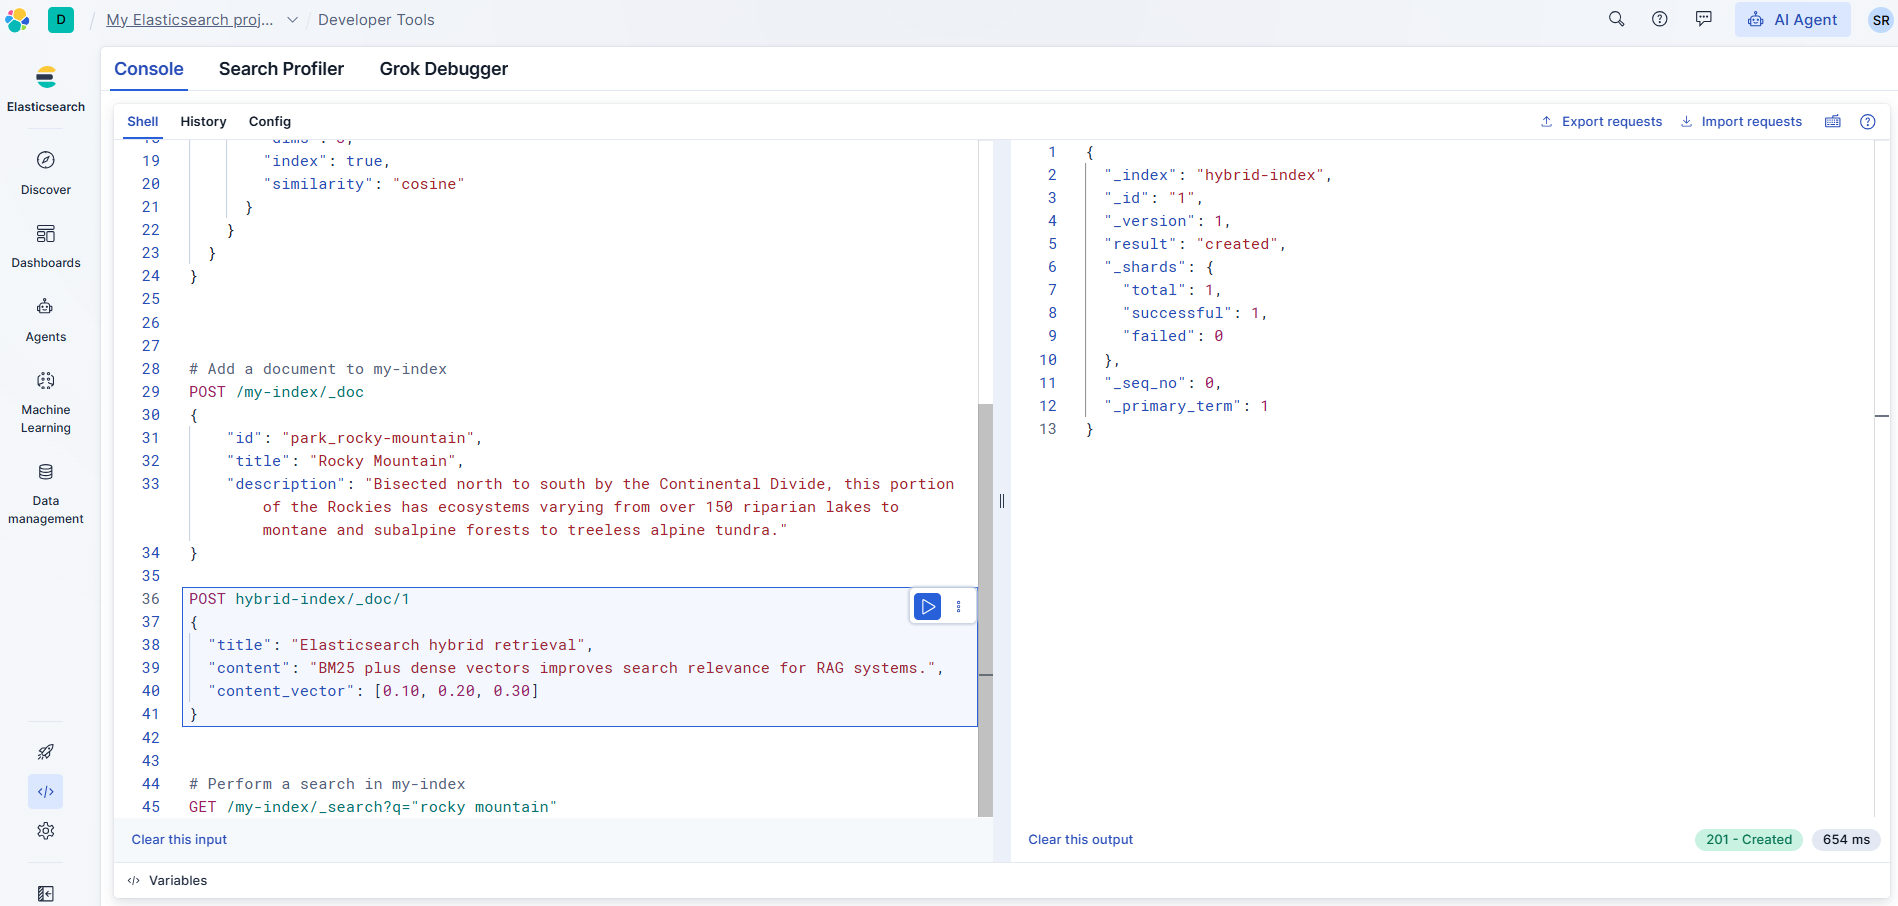
Task: Click Export requests
Action: 1601,122
